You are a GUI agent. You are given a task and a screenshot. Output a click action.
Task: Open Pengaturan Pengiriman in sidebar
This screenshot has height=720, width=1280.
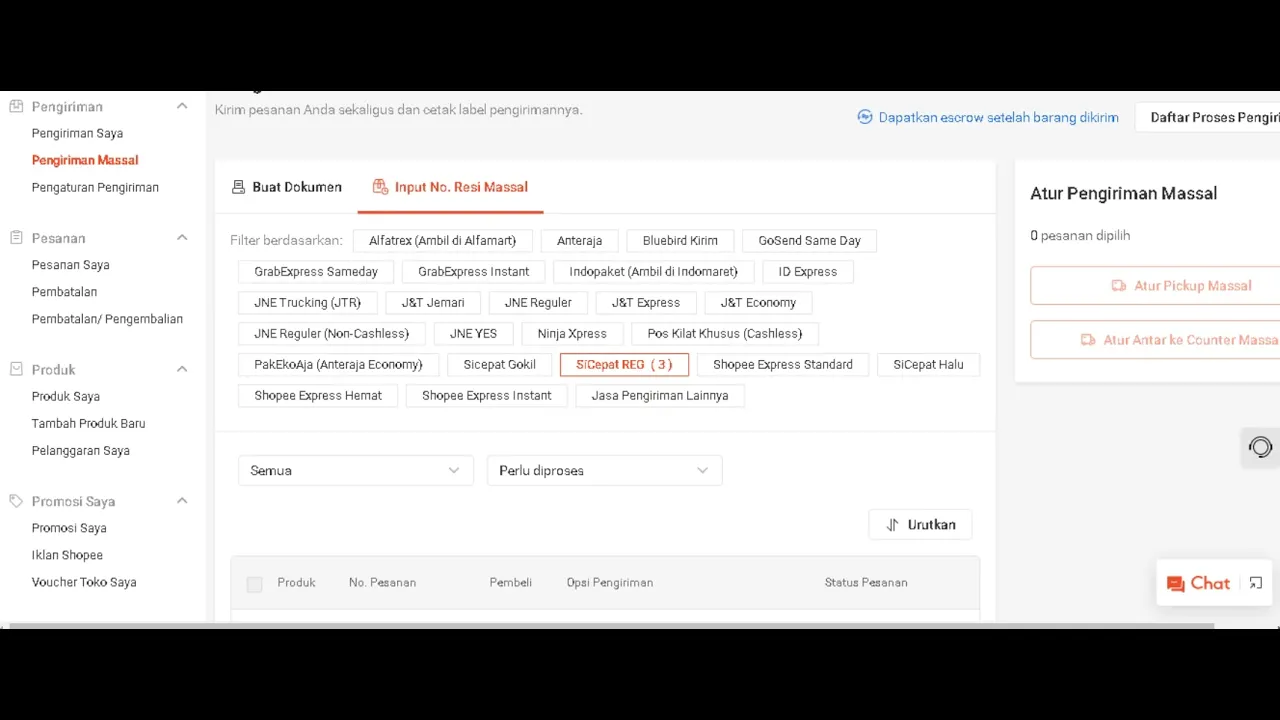point(95,187)
